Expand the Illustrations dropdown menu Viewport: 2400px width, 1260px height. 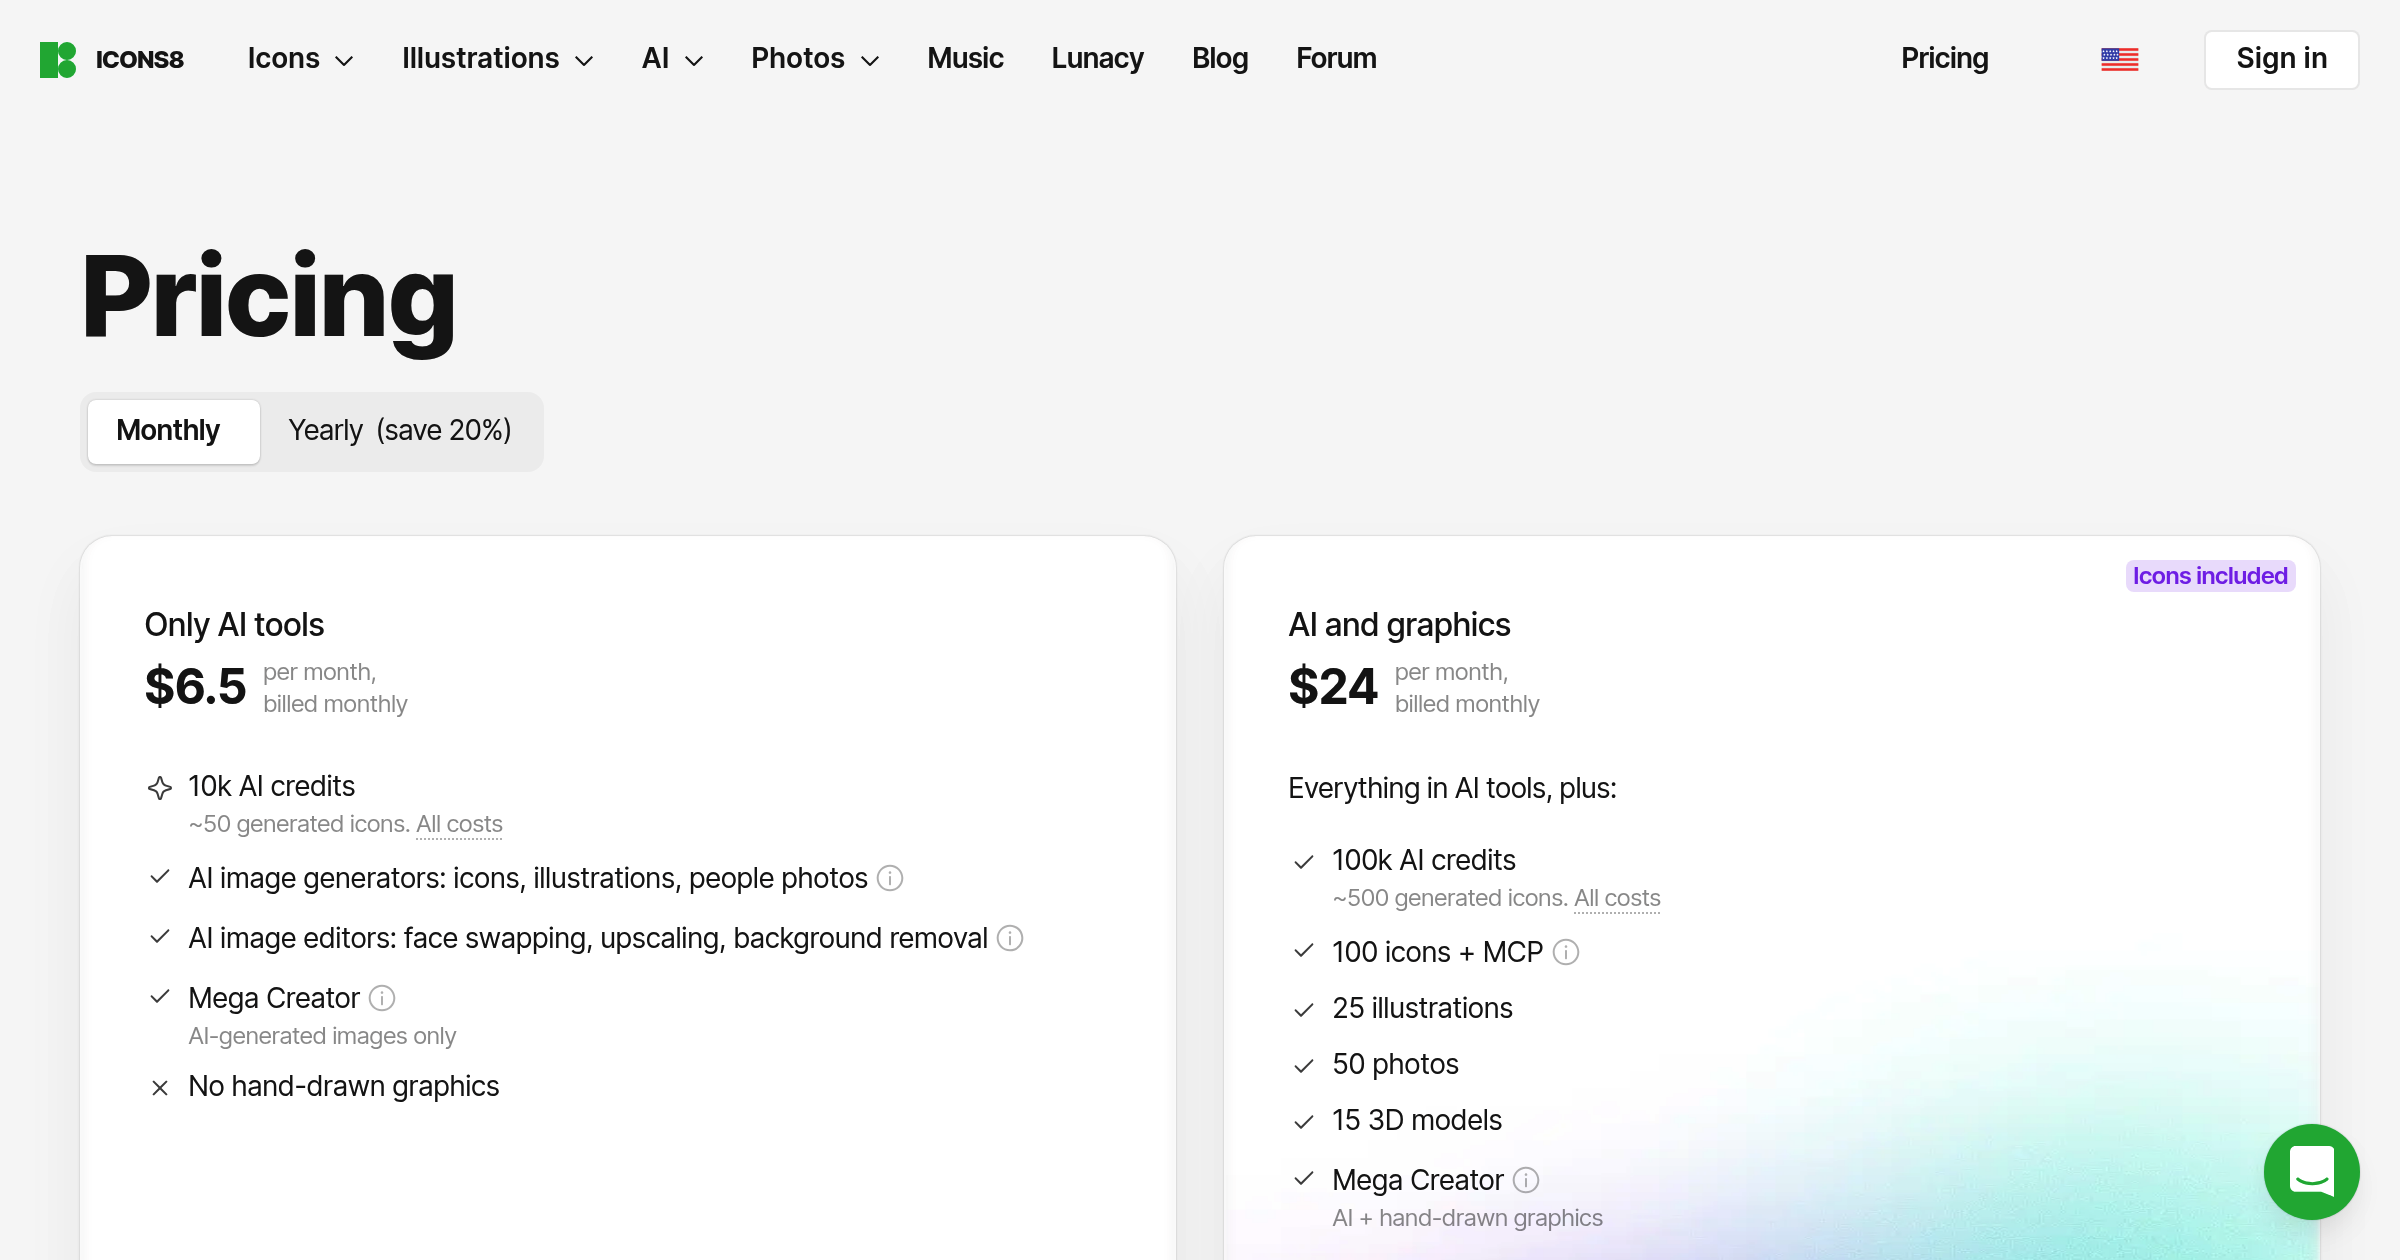point(497,59)
